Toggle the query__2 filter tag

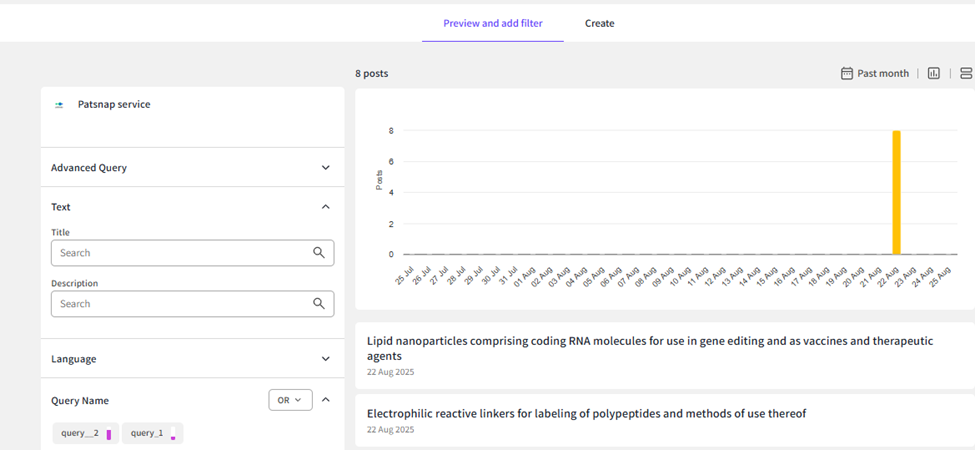coord(85,433)
